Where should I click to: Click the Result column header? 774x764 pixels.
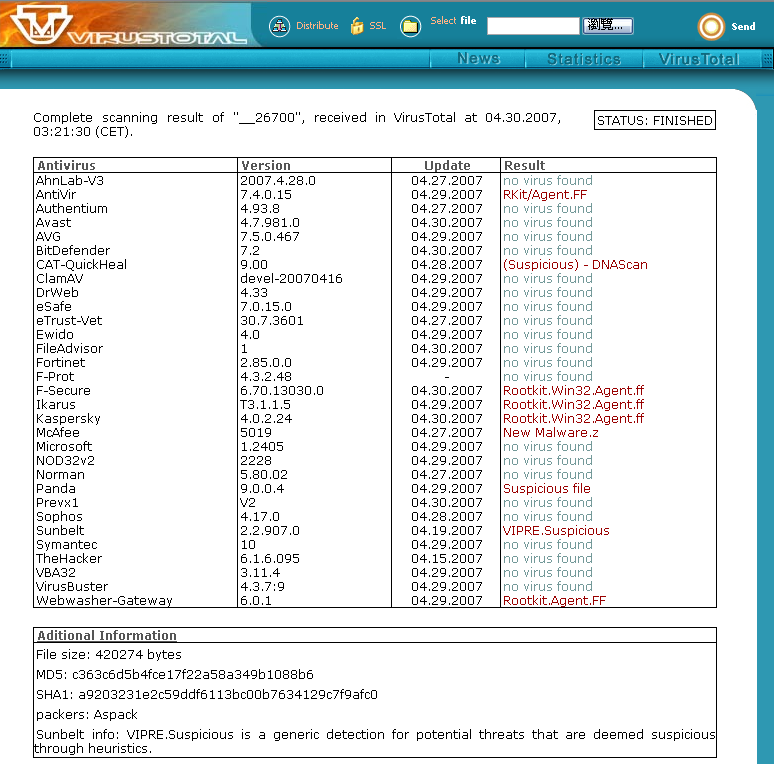[524, 165]
